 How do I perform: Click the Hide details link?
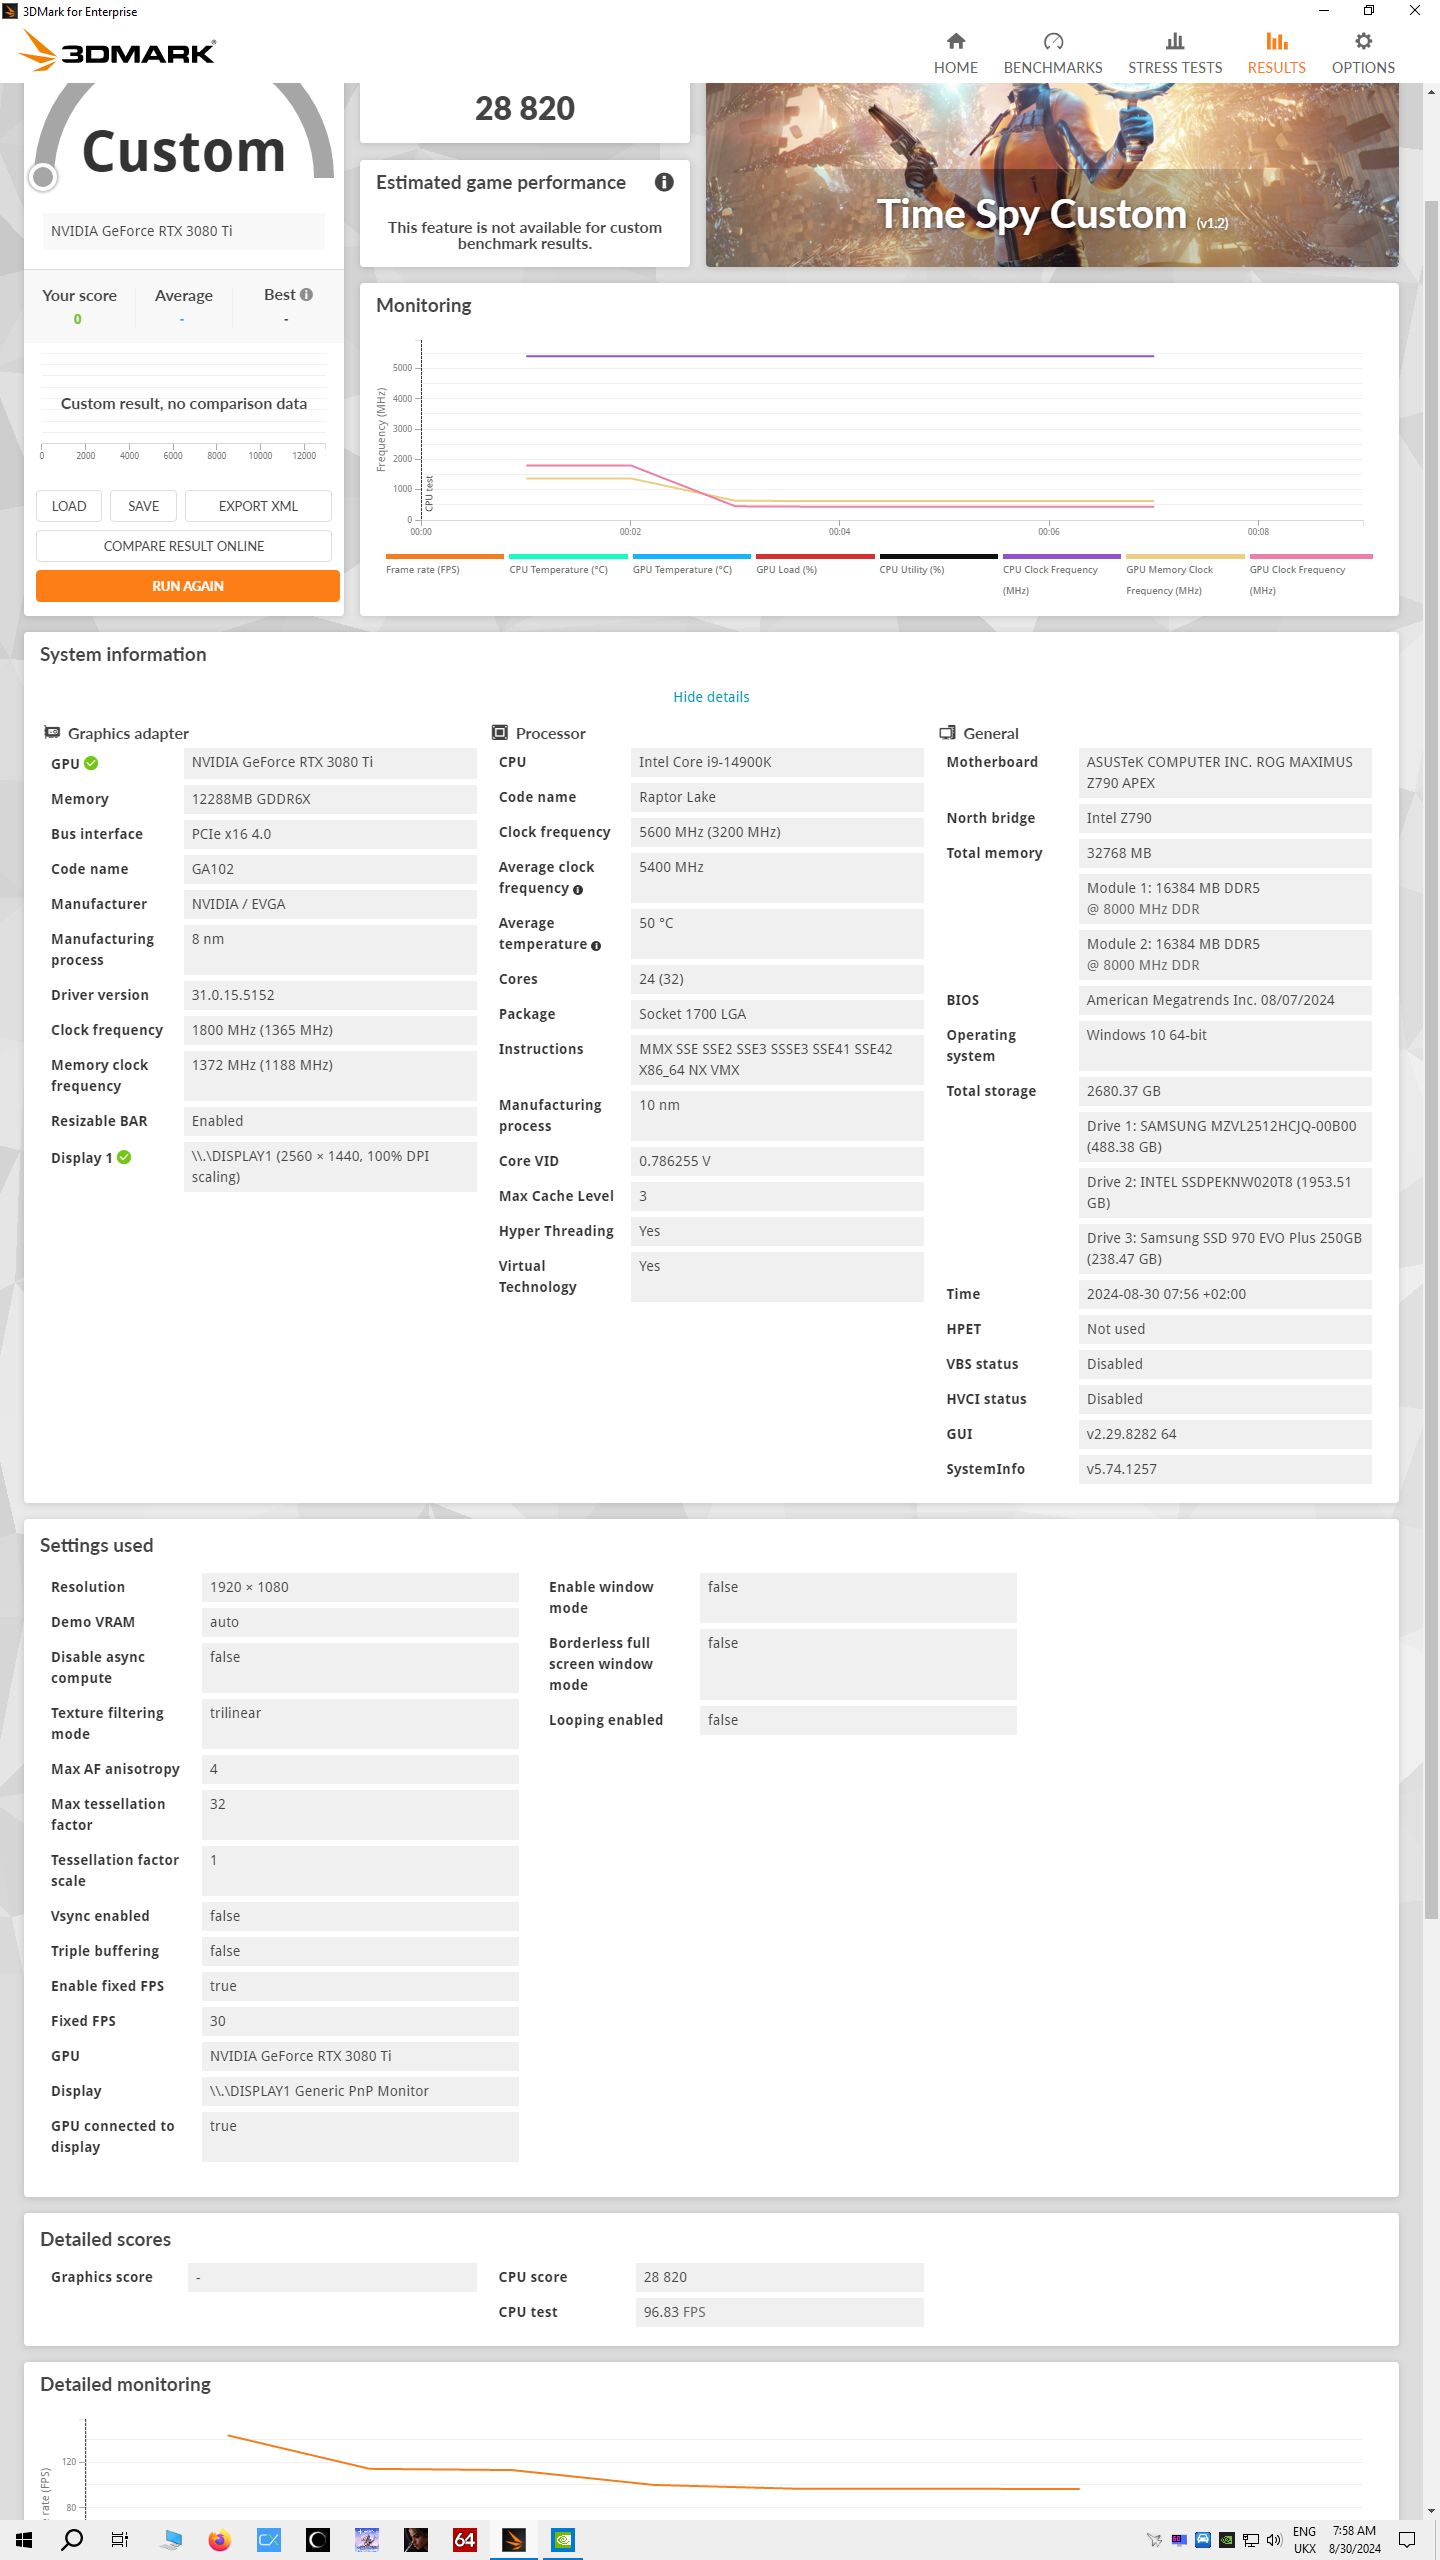pyautogui.click(x=711, y=697)
